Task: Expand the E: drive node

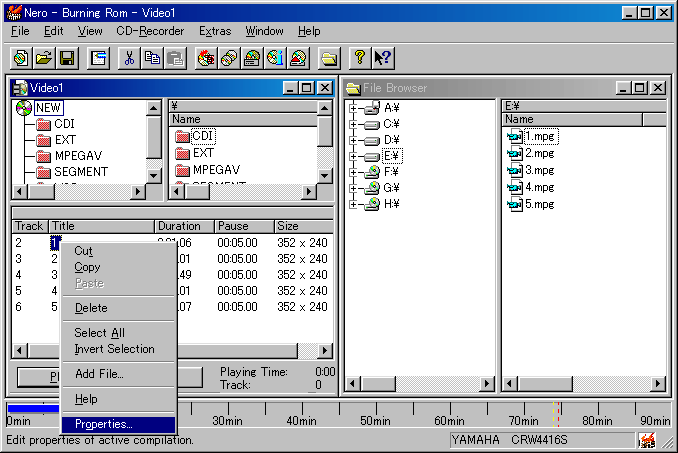Action: [x=353, y=156]
